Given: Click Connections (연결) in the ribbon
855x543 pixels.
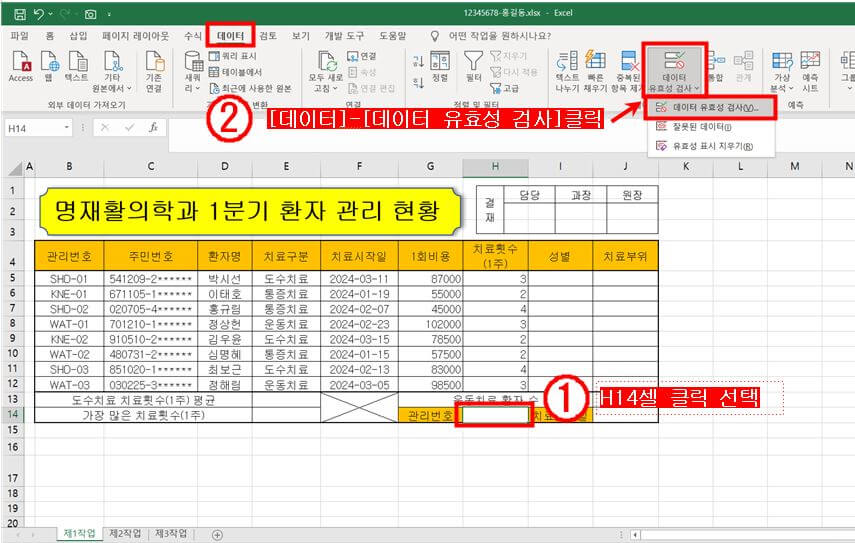Looking at the screenshot, I should pos(362,56).
